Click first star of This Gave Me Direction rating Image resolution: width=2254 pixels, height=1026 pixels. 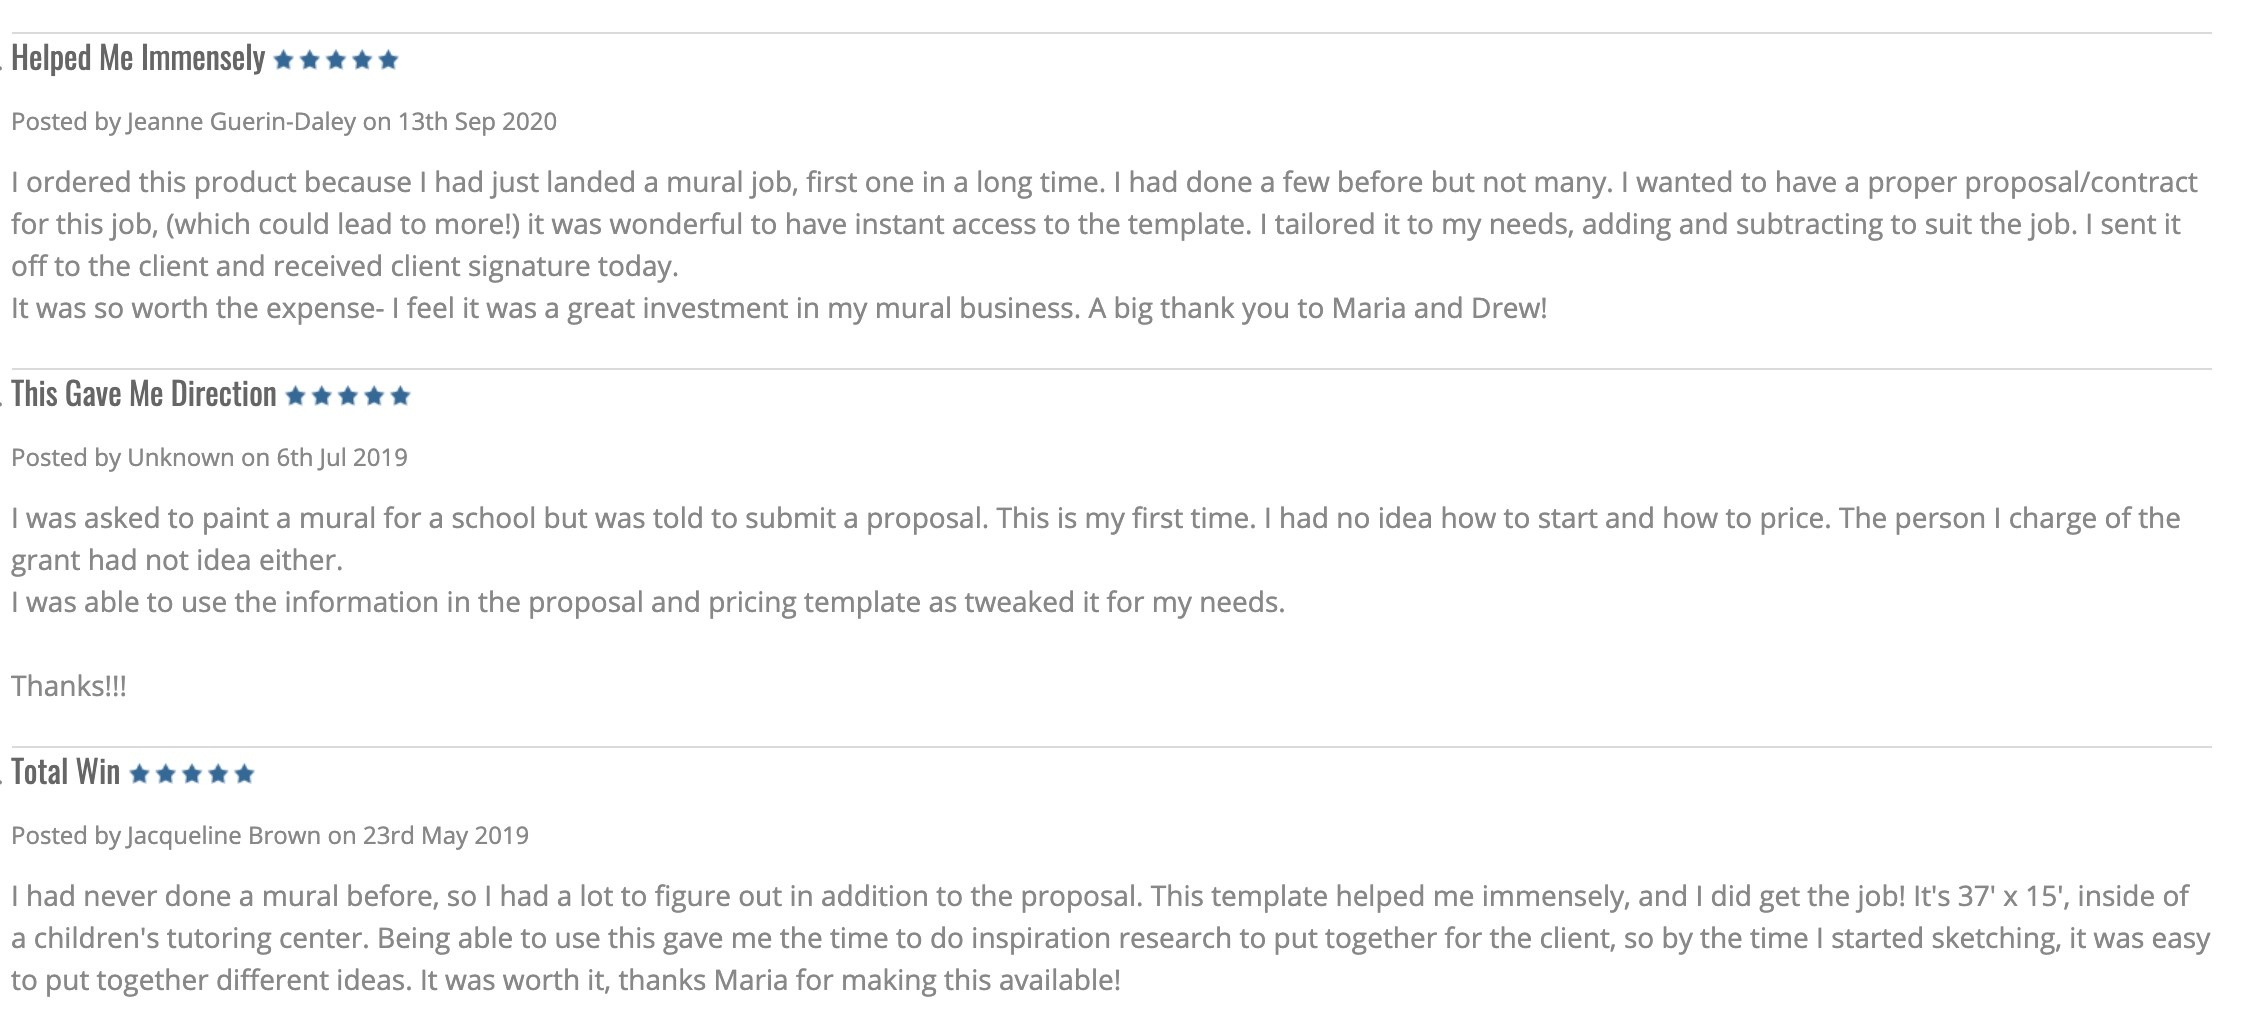(x=295, y=397)
